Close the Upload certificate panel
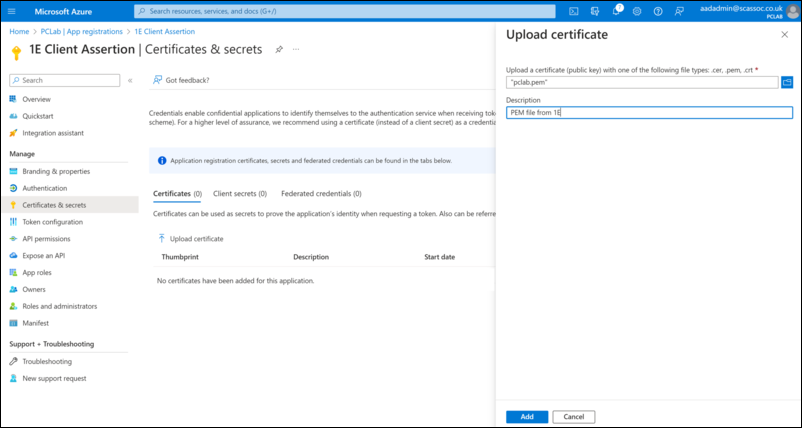The width and height of the screenshot is (802, 428). click(784, 34)
